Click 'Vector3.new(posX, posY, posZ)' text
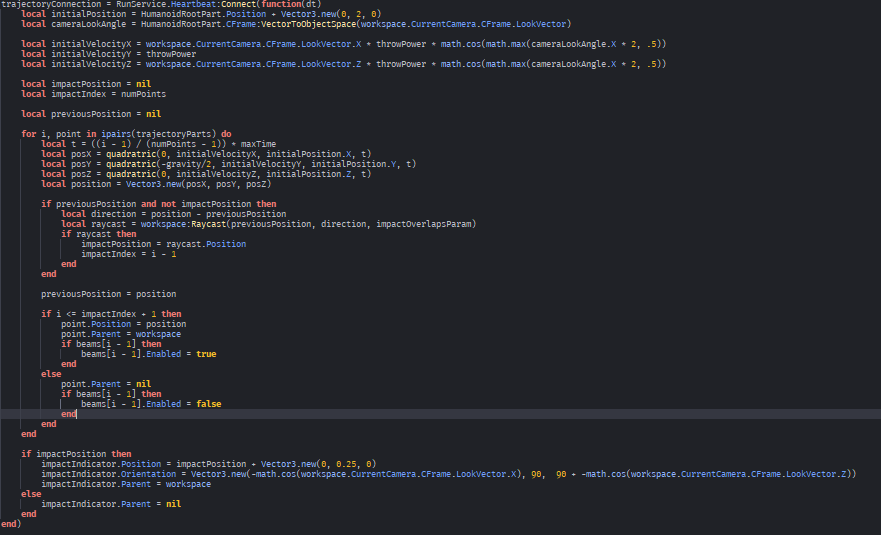 tap(198, 184)
